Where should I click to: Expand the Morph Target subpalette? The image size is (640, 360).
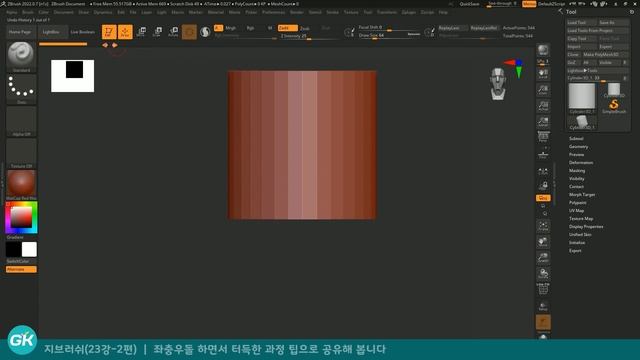click(582, 195)
